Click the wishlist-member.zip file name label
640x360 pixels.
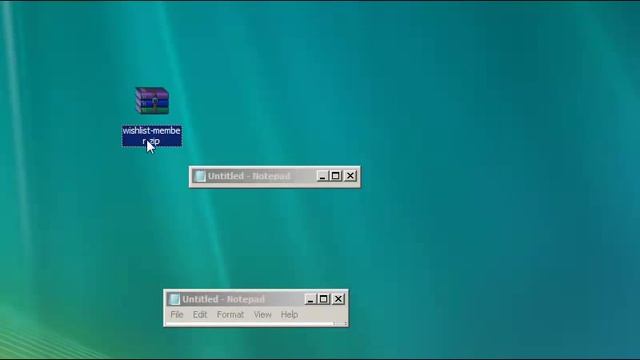point(152,136)
